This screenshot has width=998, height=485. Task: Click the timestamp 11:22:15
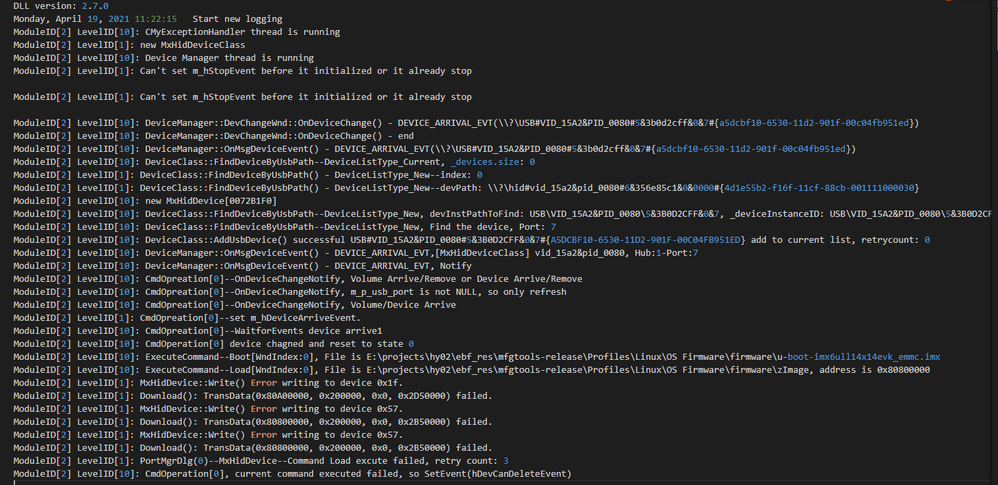coord(156,19)
